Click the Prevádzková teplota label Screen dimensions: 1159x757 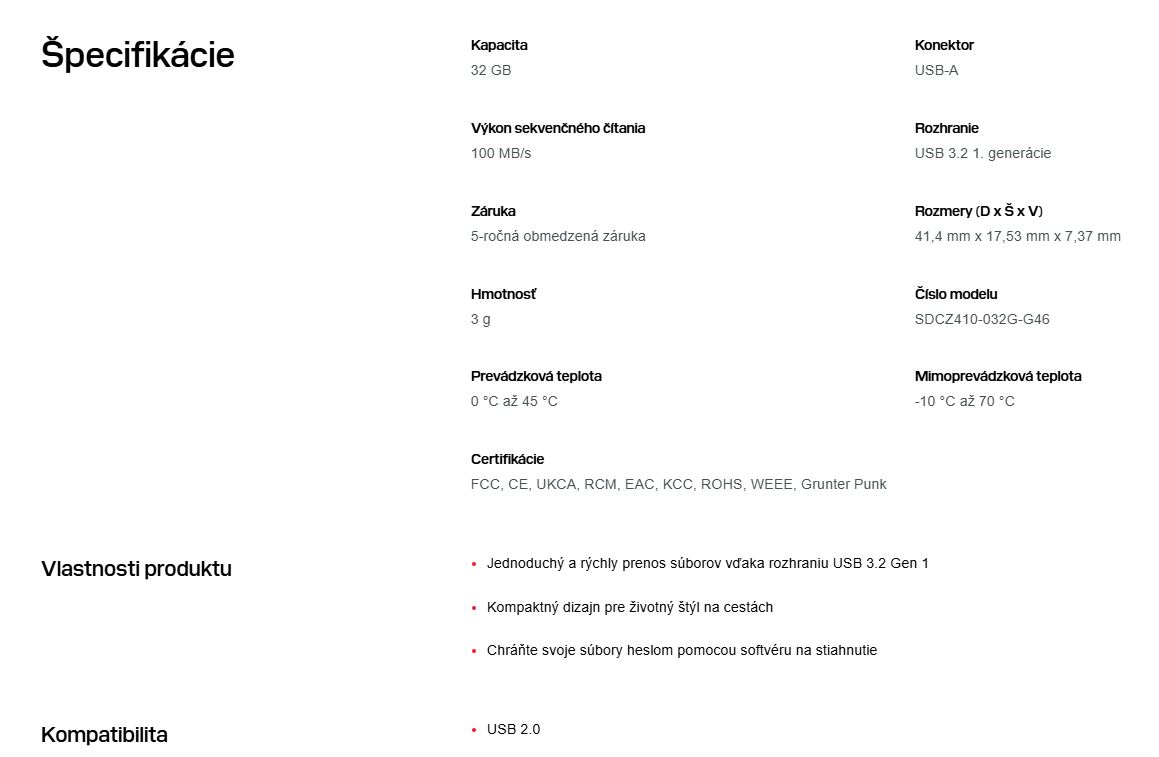coord(536,376)
